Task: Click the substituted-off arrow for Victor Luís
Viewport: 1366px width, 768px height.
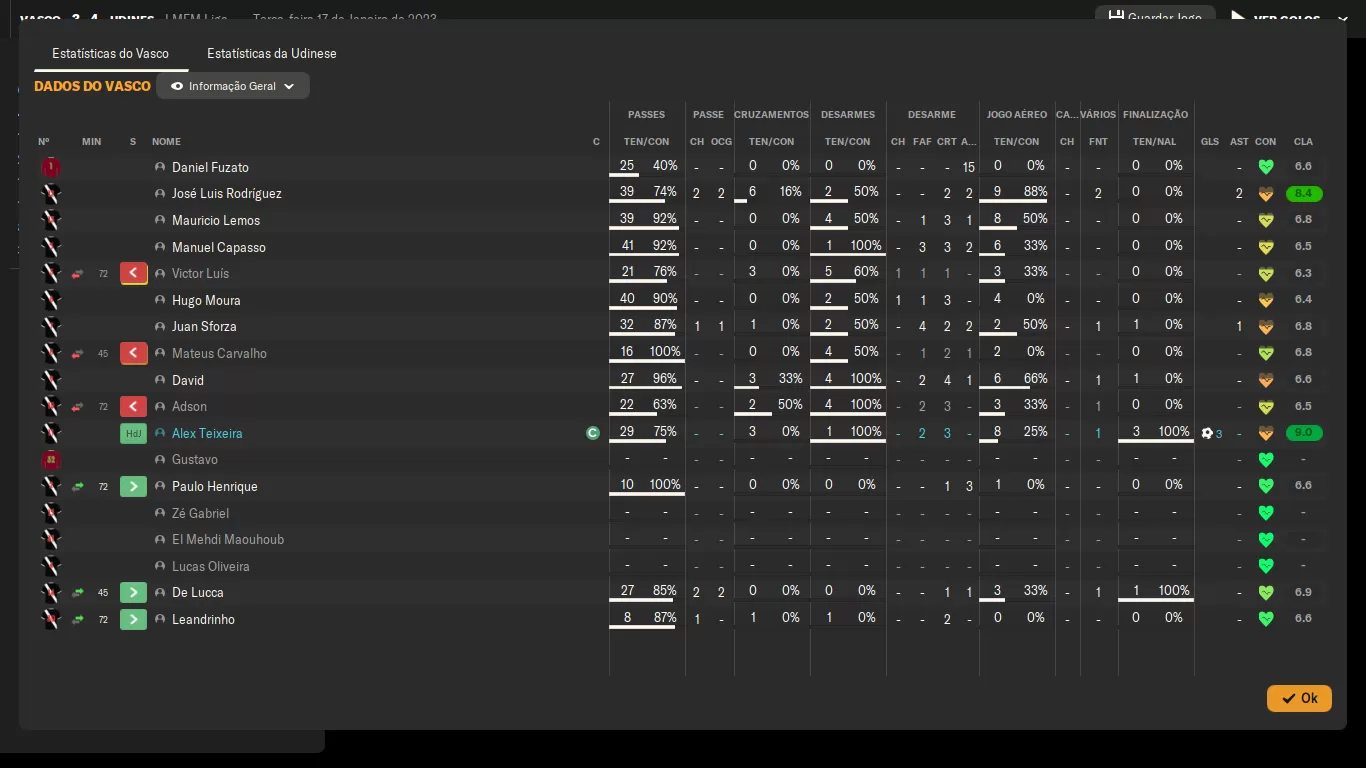Action: click(134, 273)
